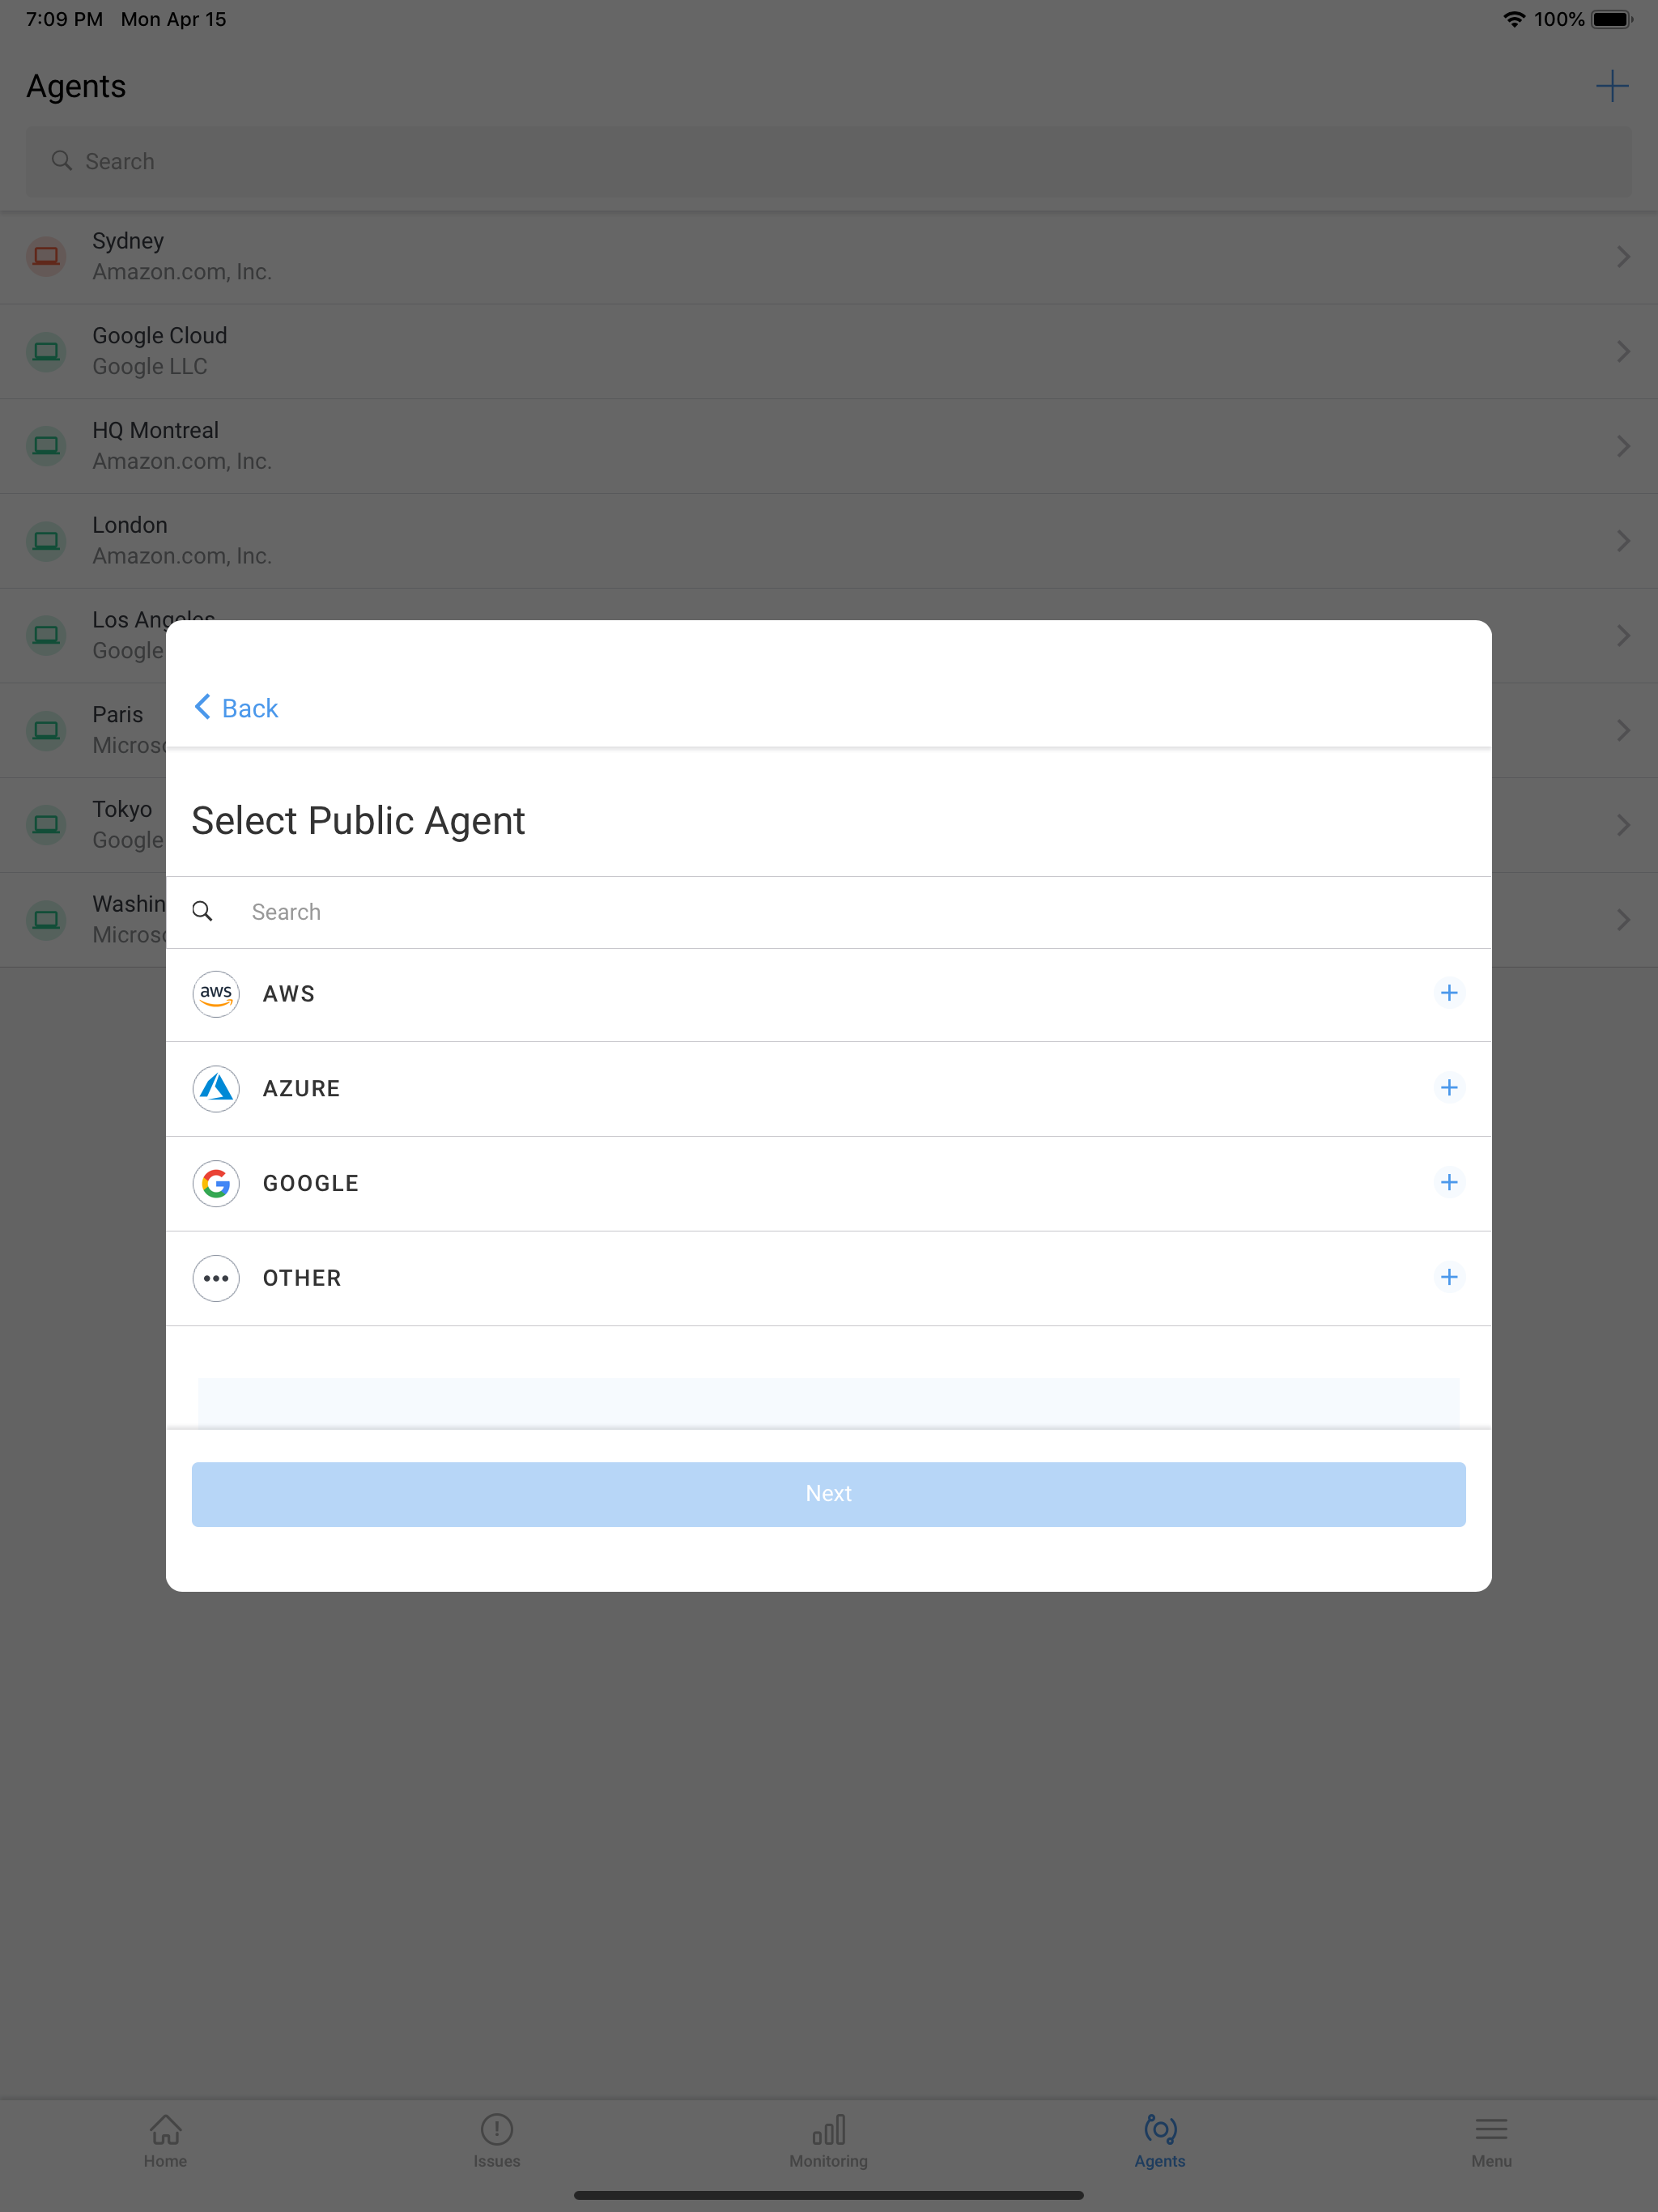Go back using the Back link

(236, 708)
